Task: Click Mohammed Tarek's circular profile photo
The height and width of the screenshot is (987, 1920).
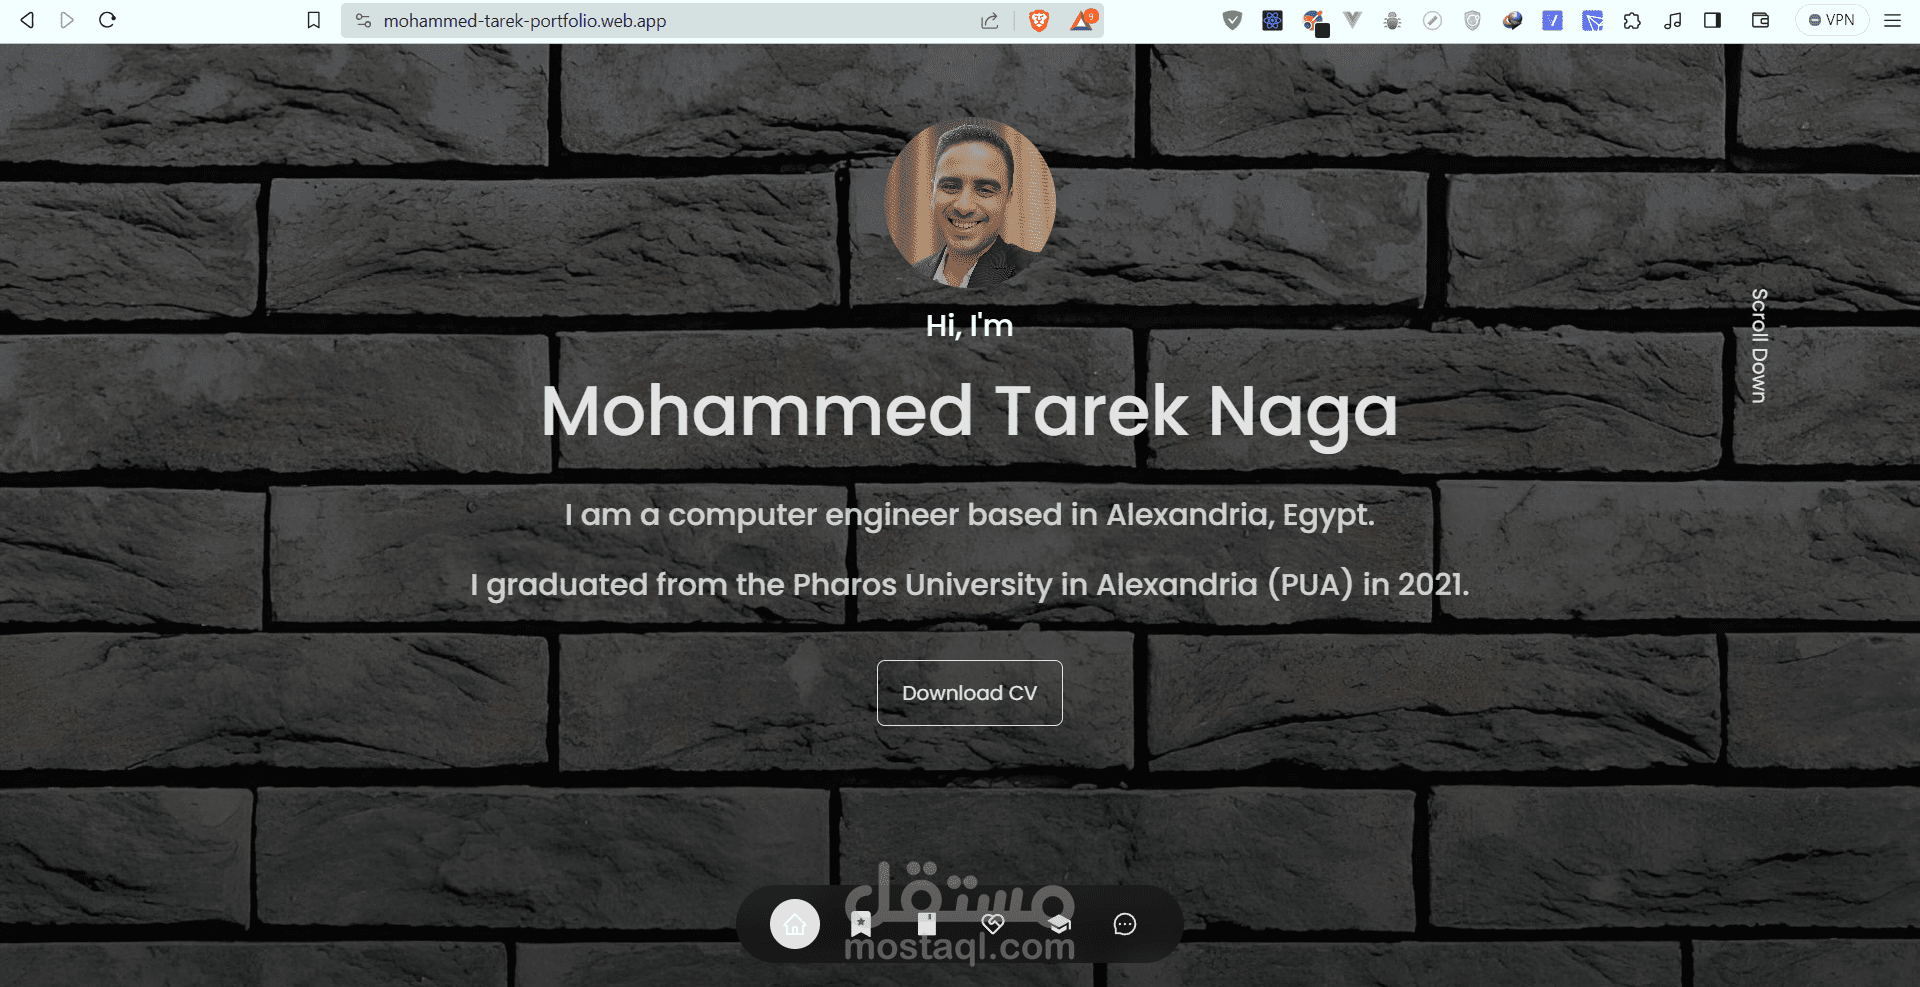Action: tap(969, 203)
